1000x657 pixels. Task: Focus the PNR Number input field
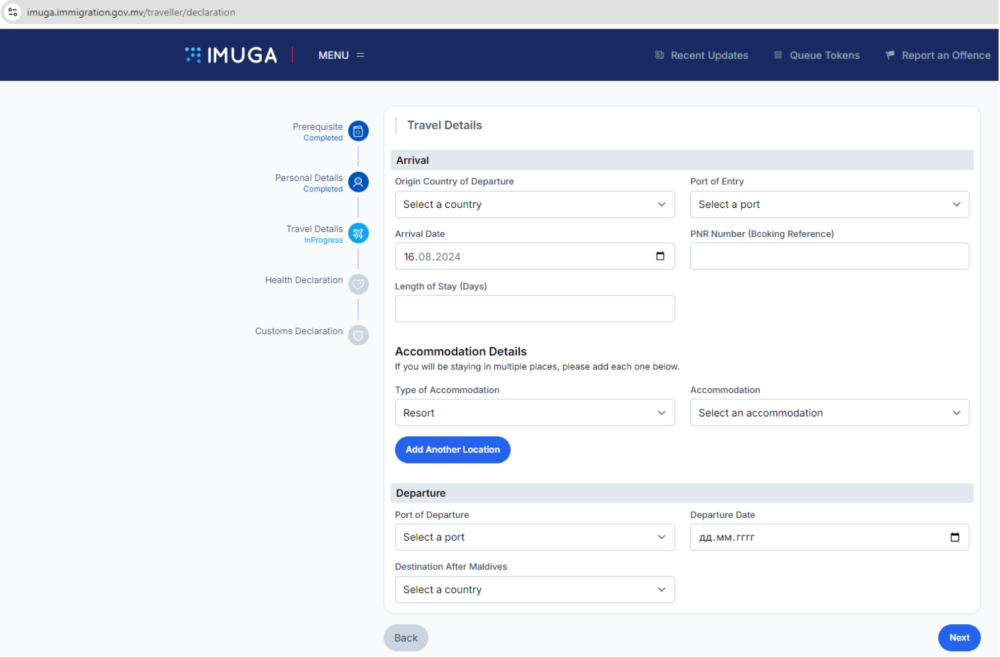(829, 256)
